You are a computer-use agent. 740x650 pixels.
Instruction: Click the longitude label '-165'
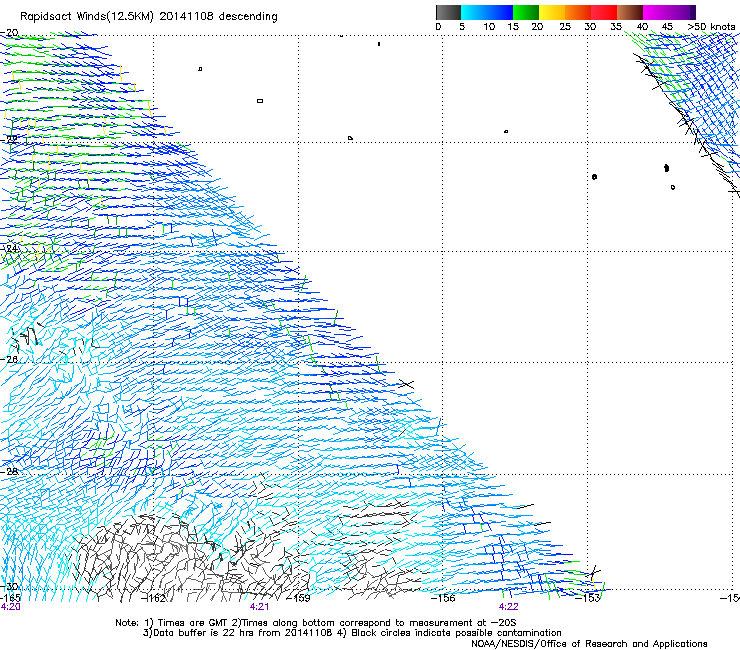[x=10, y=598]
